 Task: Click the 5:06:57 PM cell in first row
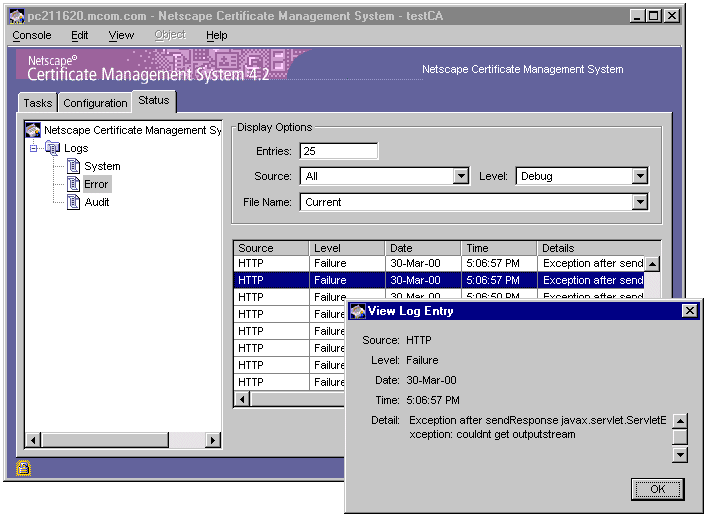(499, 263)
